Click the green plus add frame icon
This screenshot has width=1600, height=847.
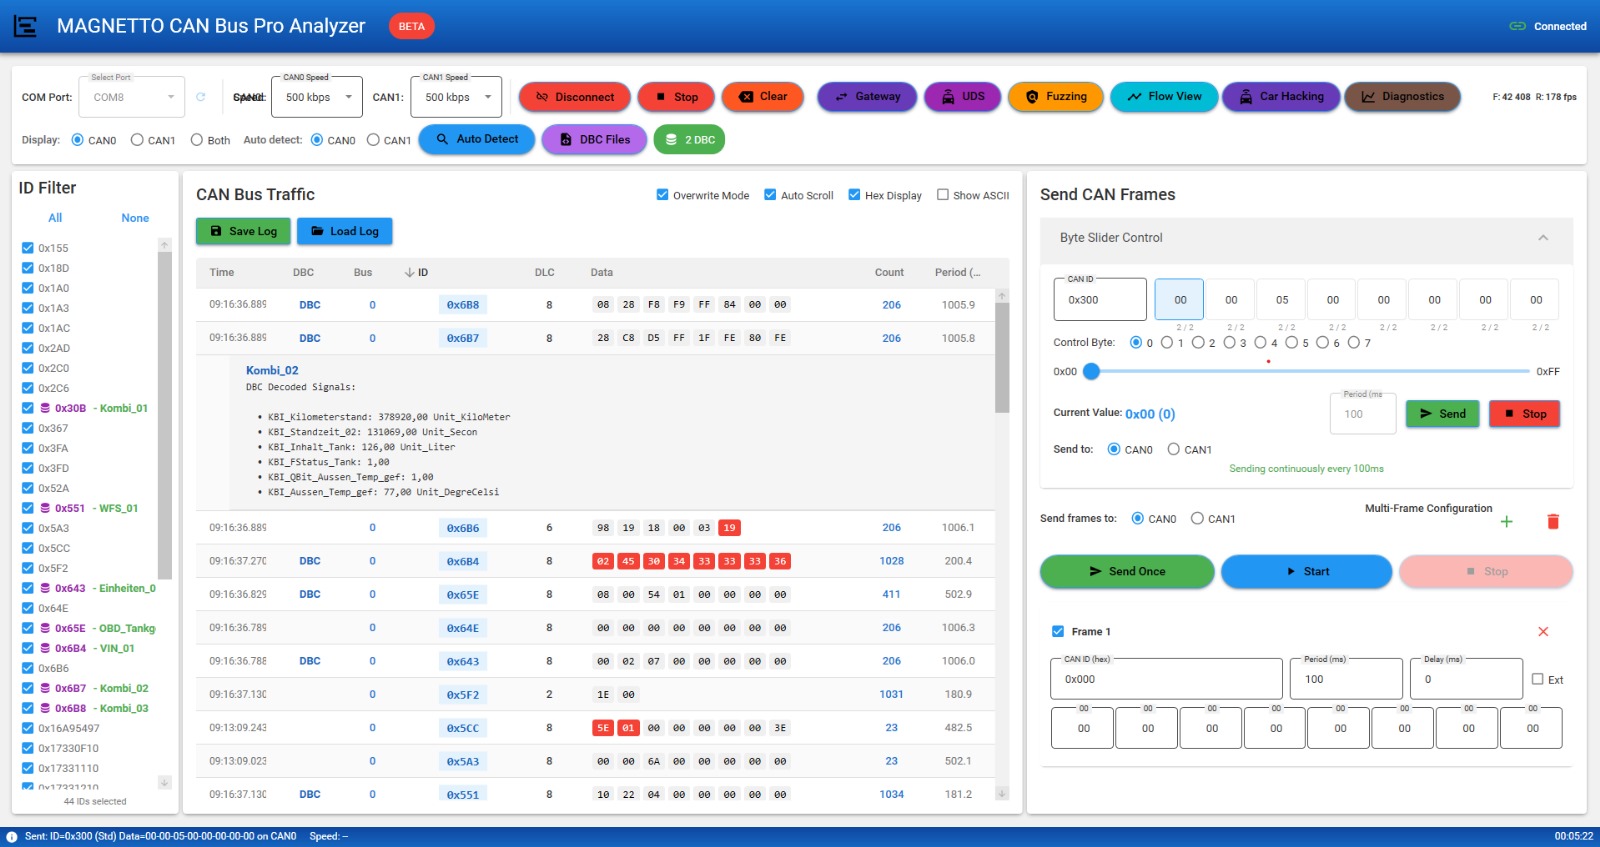[x=1506, y=522]
